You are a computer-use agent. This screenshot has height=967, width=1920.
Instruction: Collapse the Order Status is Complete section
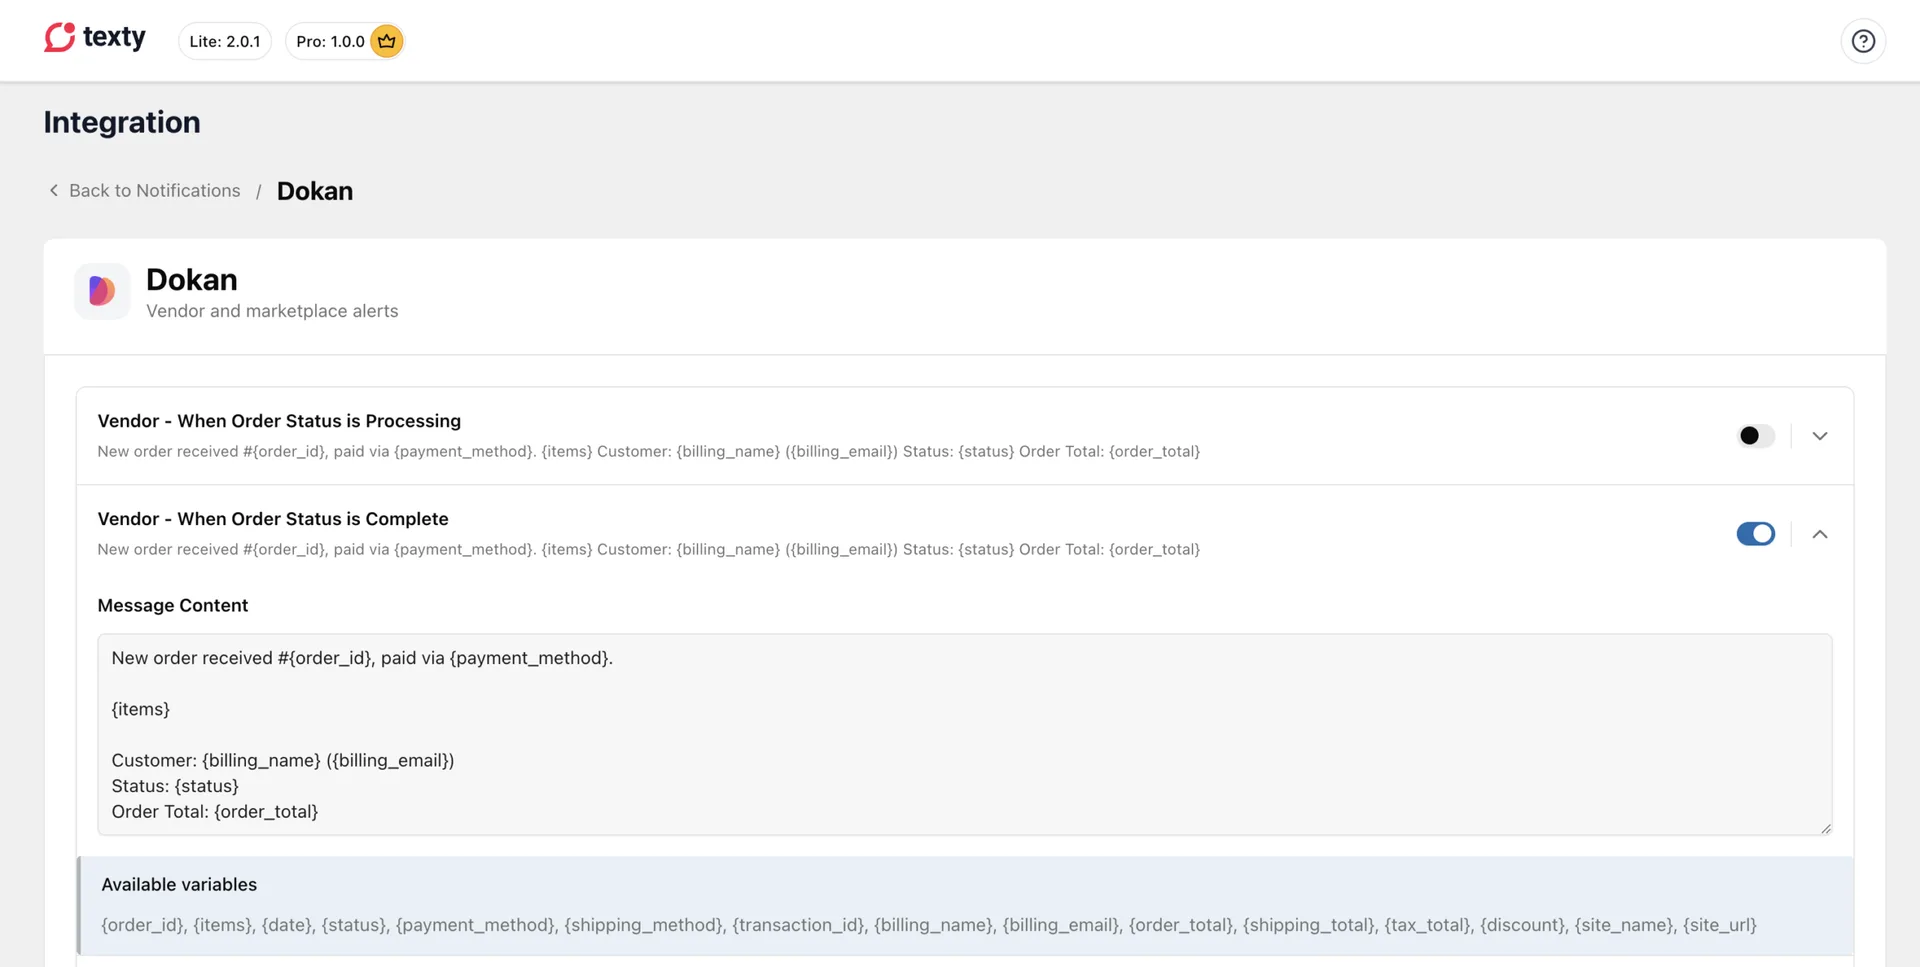point(1820,534)
